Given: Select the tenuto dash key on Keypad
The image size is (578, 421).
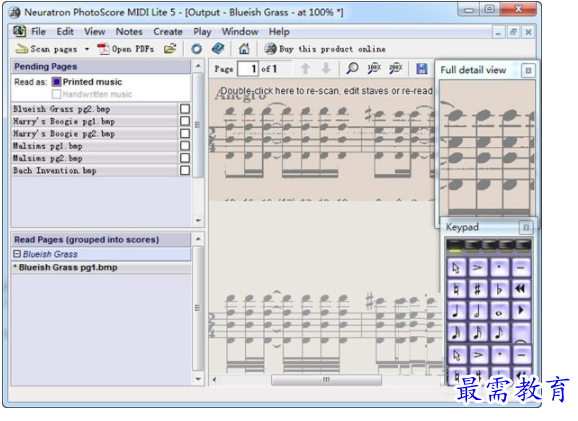Looking at the screenshot, I should point(520,268).
